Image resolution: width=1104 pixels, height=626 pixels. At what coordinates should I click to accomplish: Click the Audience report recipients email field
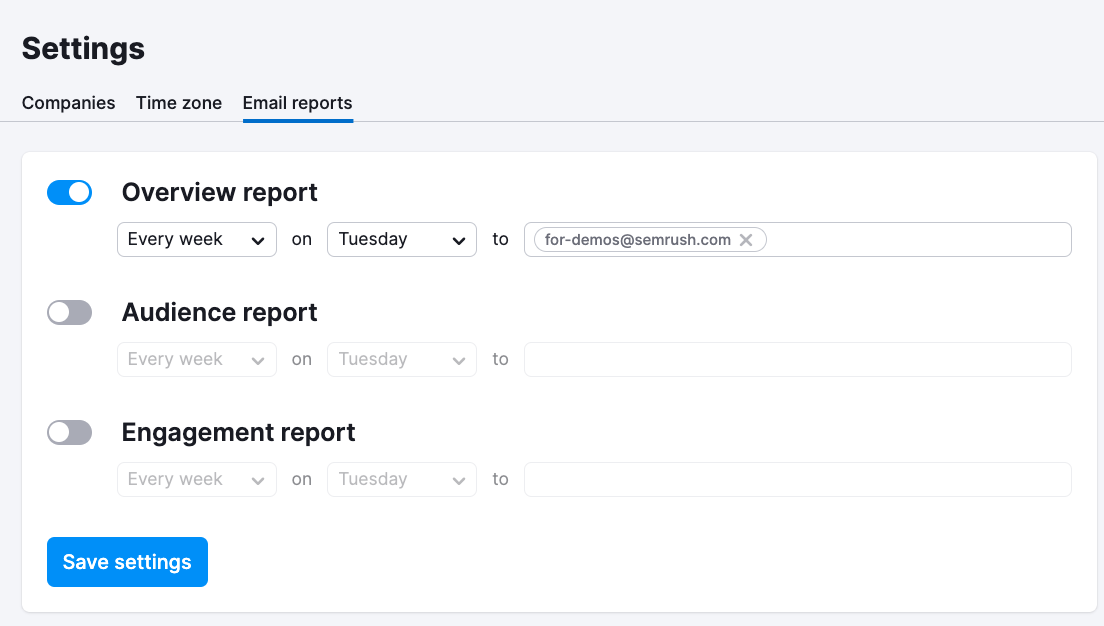click(797, 360)
